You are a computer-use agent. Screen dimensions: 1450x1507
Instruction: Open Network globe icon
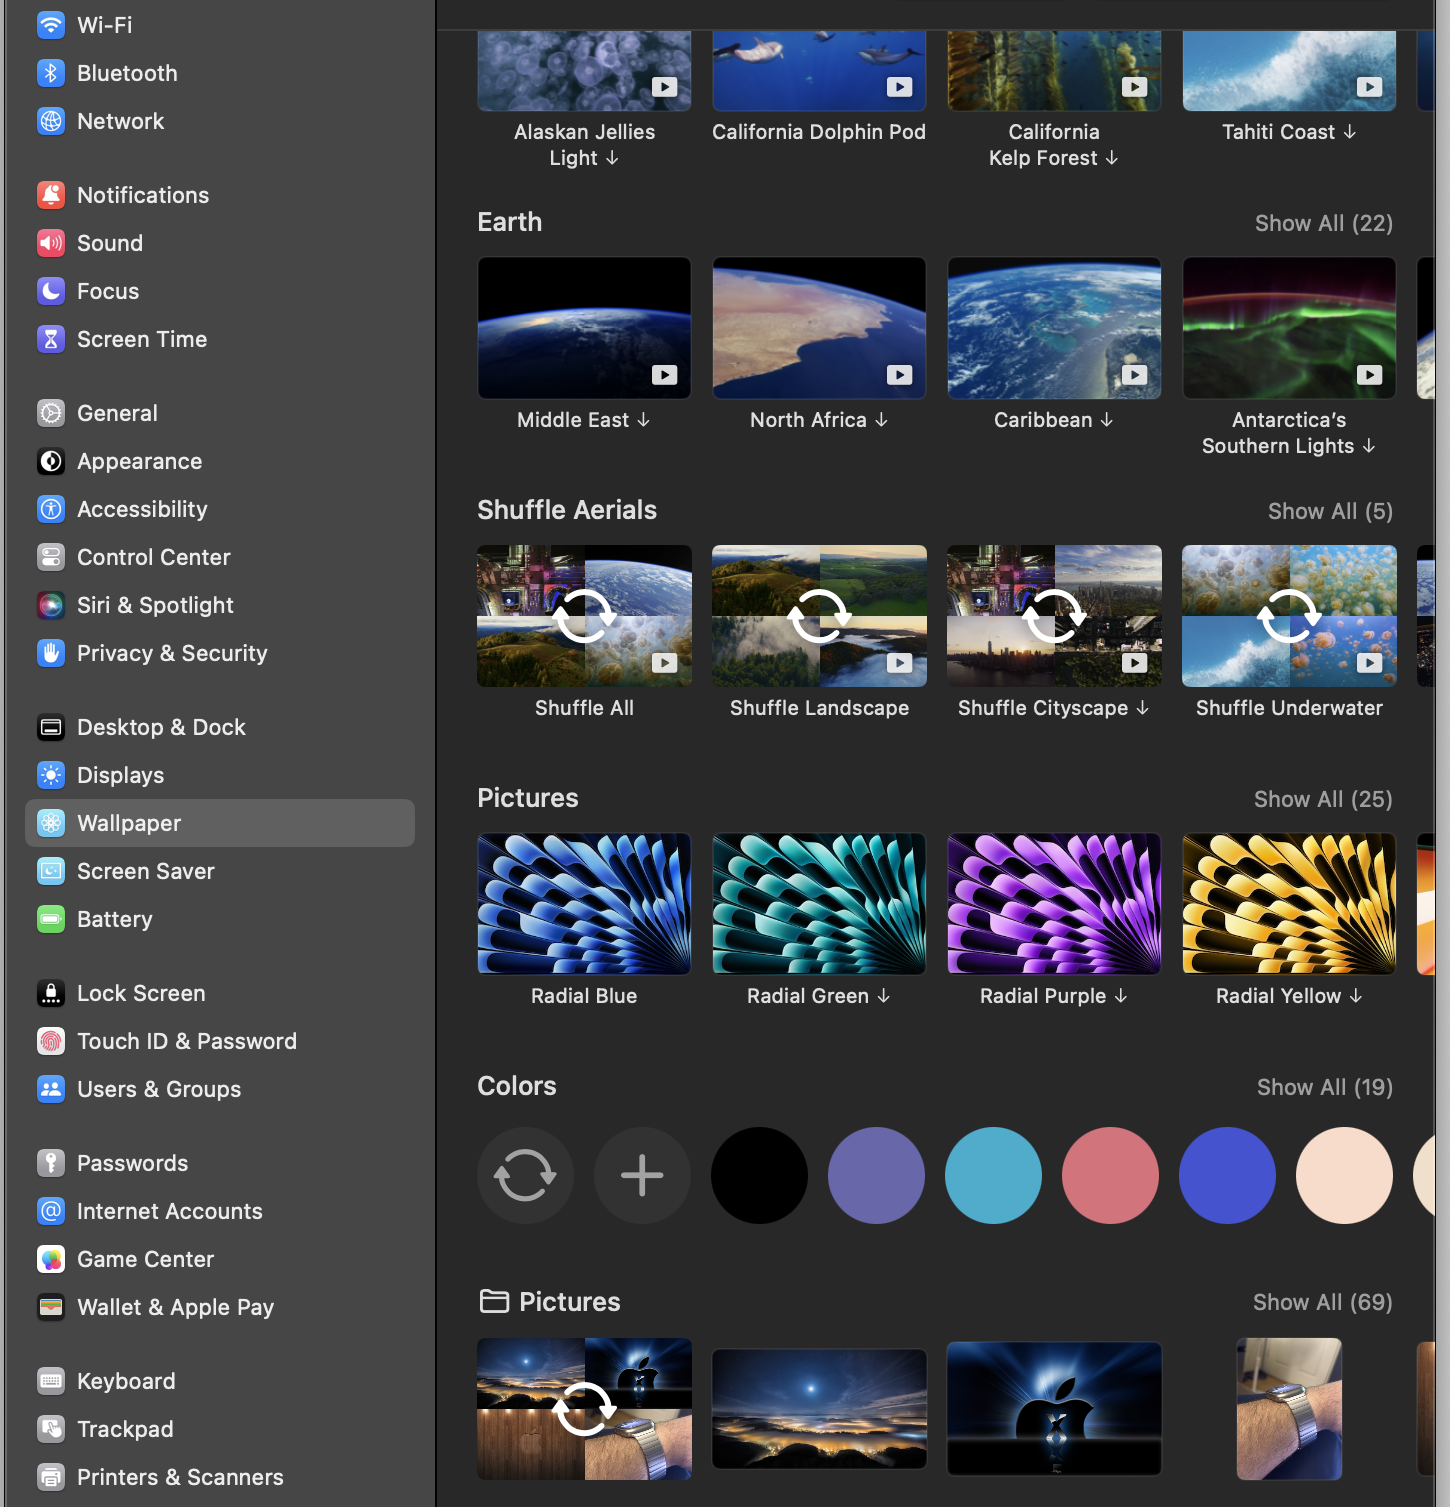[51, 121]
